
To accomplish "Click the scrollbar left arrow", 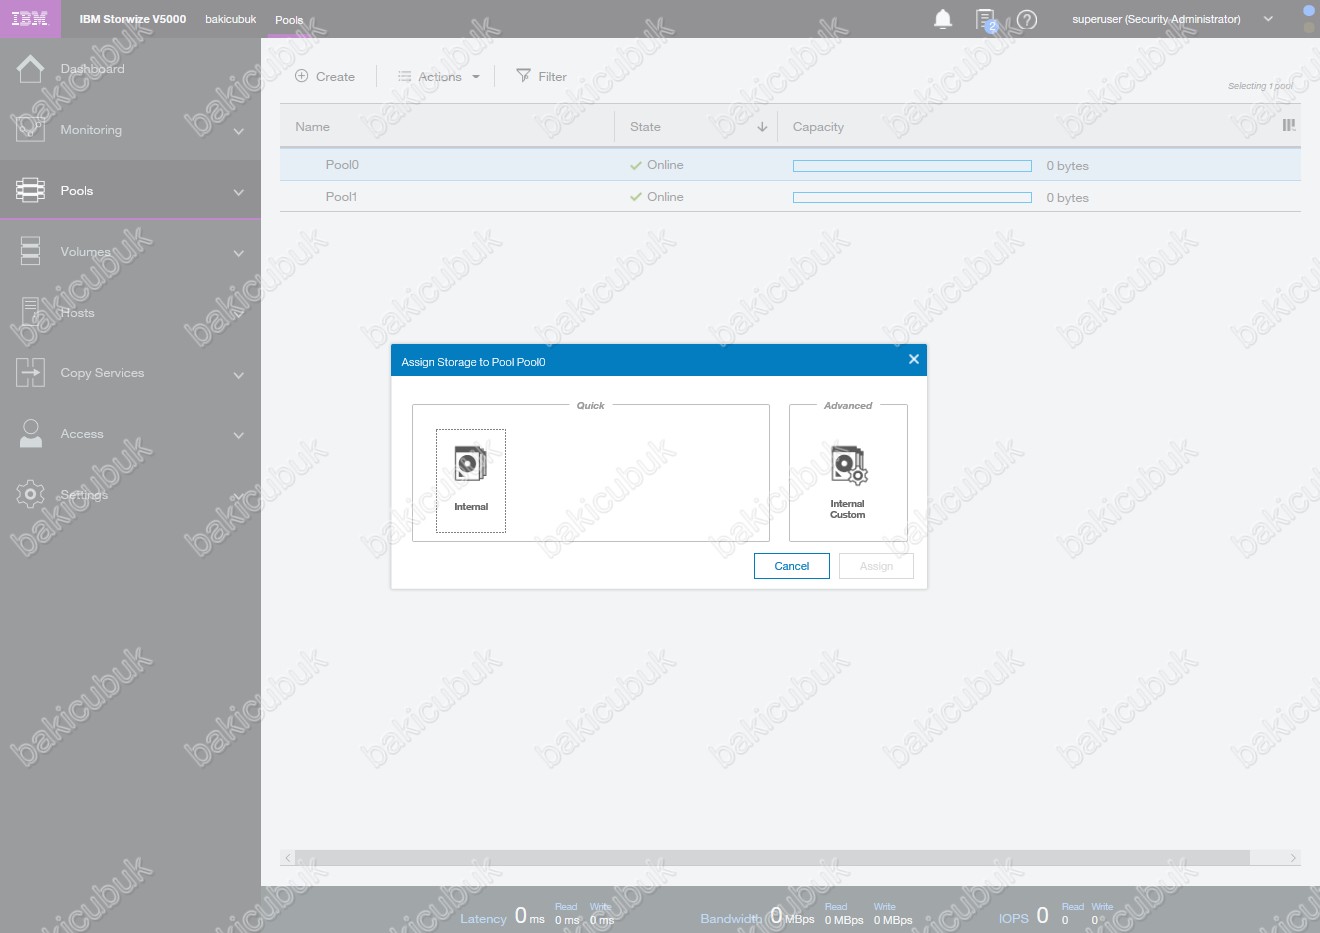I will pos(288,858).
